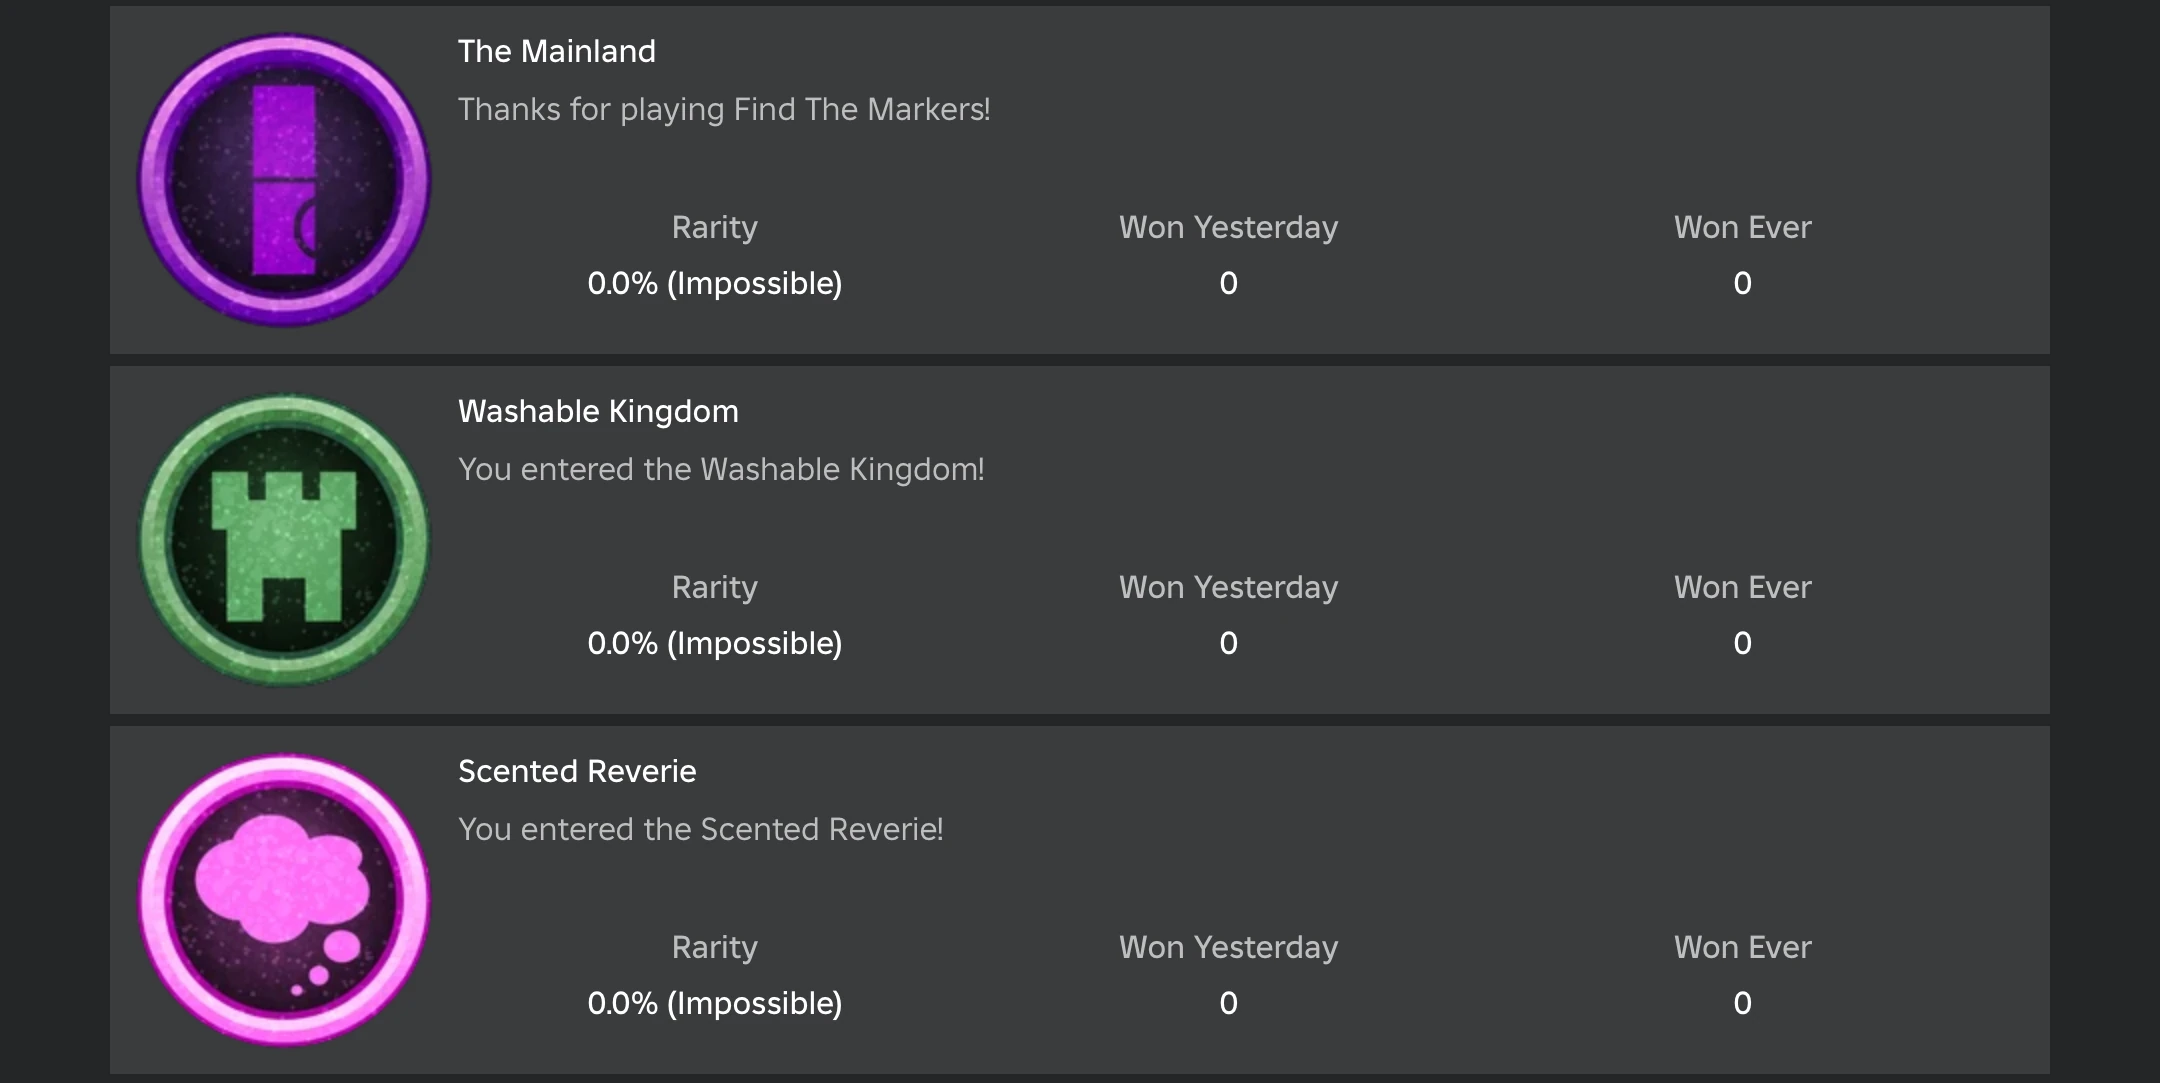Click the 'You entered the Scented Reverie!' text
Screen dimensions: 2160x1083
(700, 828)
